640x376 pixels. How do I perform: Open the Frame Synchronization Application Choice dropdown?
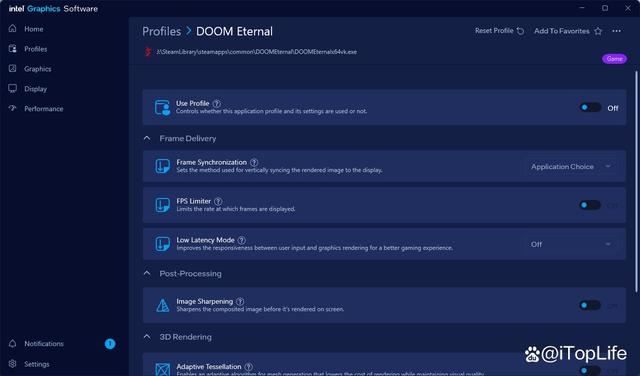click(571, 167)
